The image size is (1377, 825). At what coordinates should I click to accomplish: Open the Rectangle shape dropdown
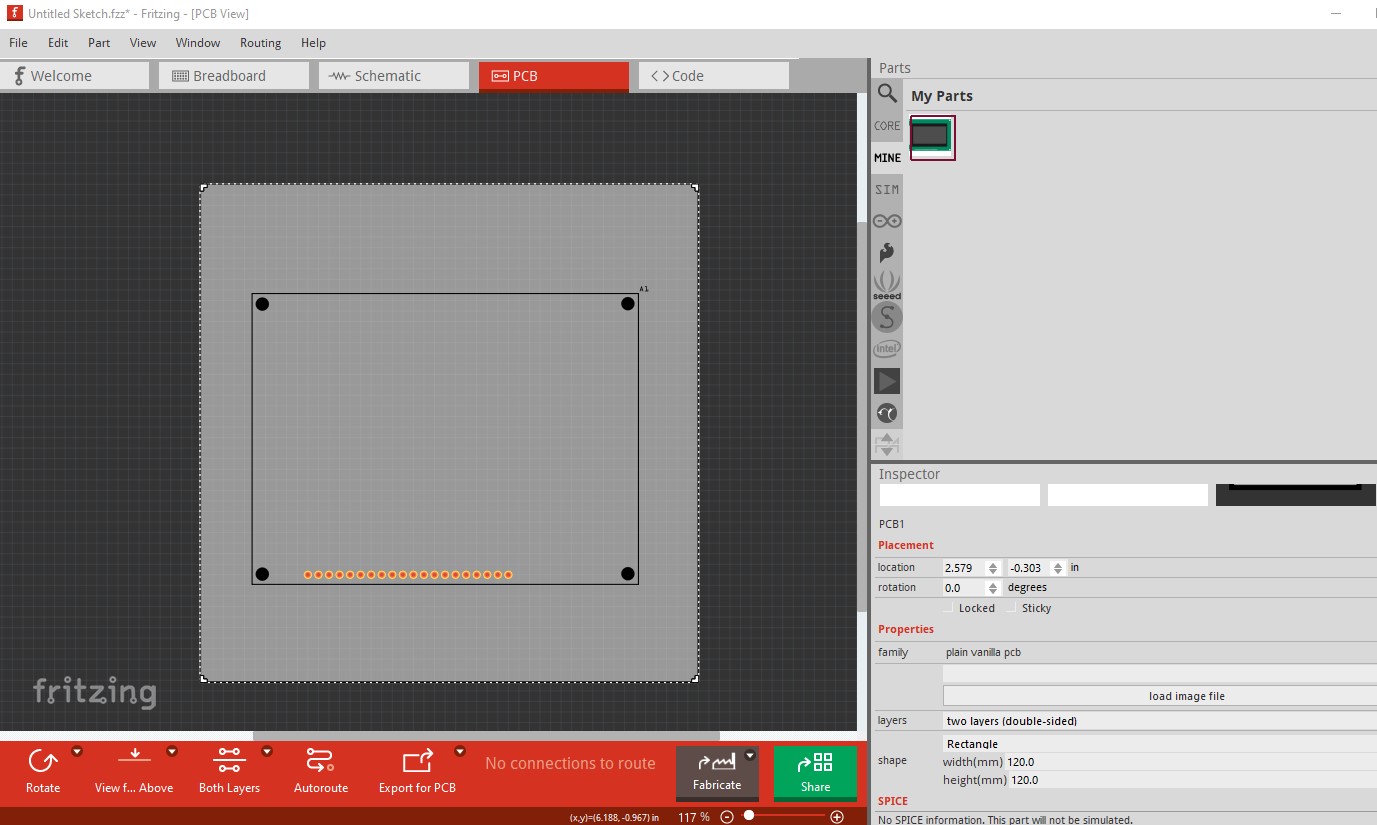pyautogui.click(x=1160, y=744)
